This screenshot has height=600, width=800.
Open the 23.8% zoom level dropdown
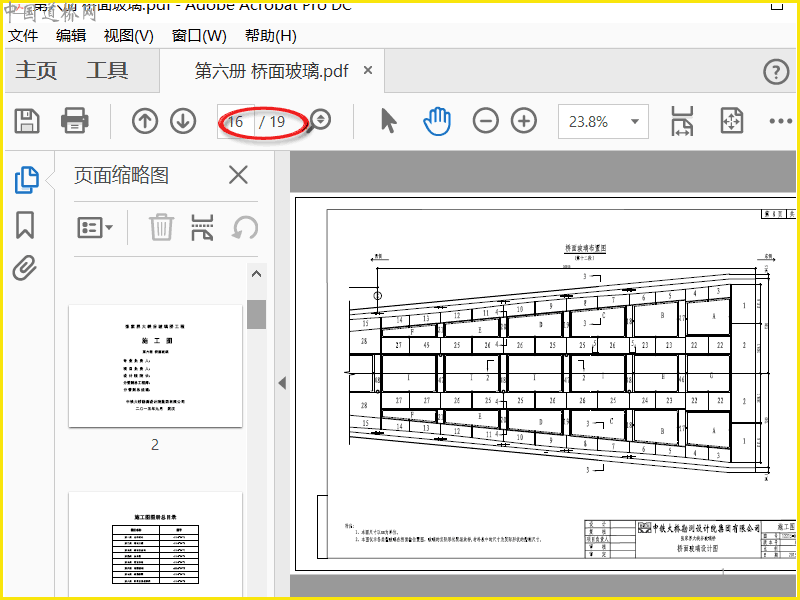pos(603,121)
